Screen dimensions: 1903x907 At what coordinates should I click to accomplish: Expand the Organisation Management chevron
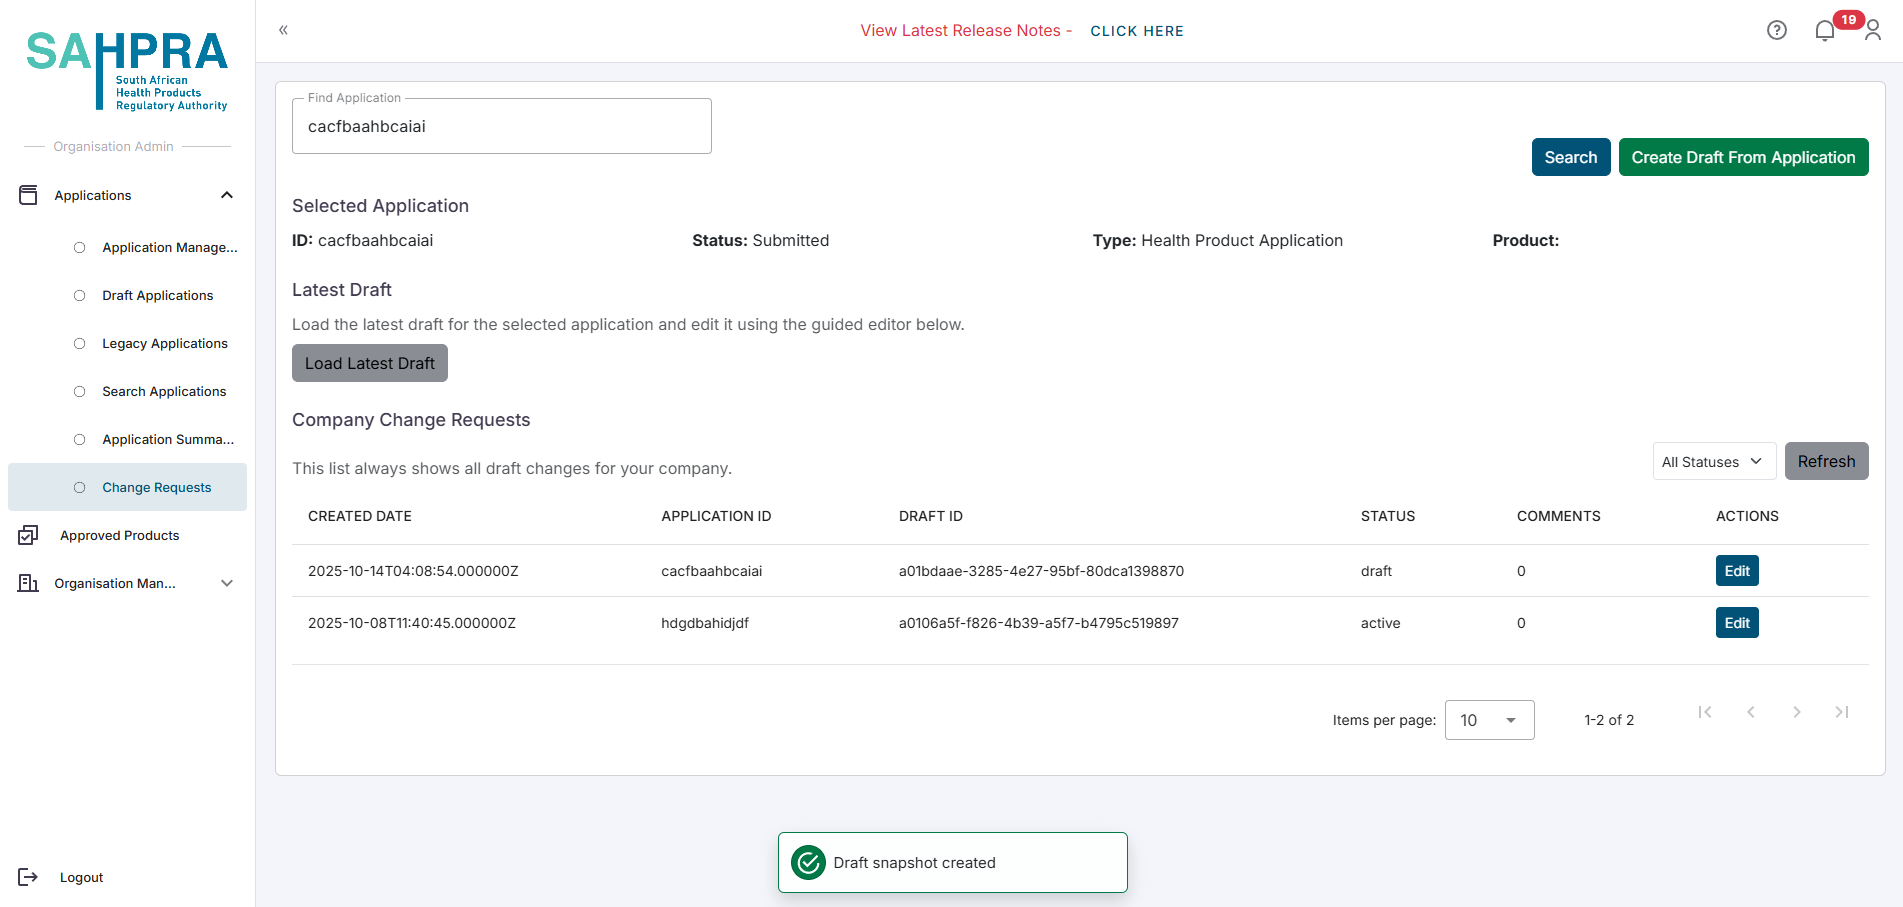227,583
